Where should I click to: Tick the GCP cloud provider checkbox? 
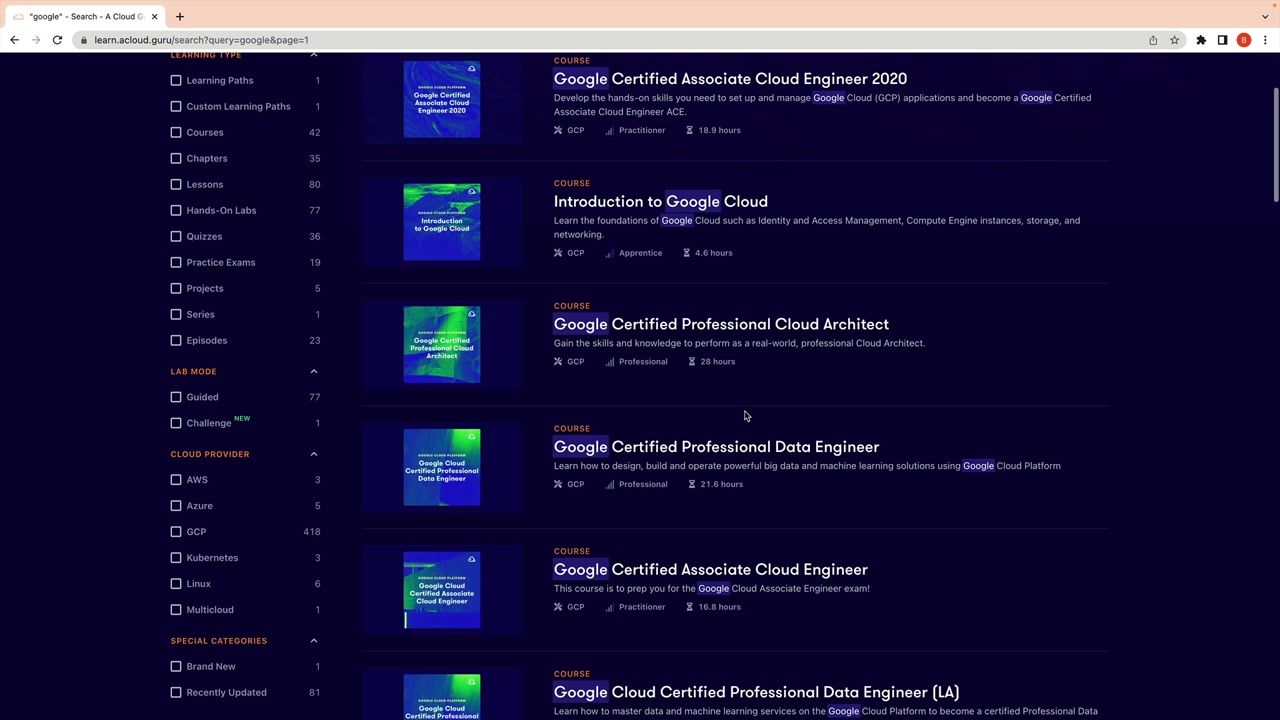tap(176, 531)
